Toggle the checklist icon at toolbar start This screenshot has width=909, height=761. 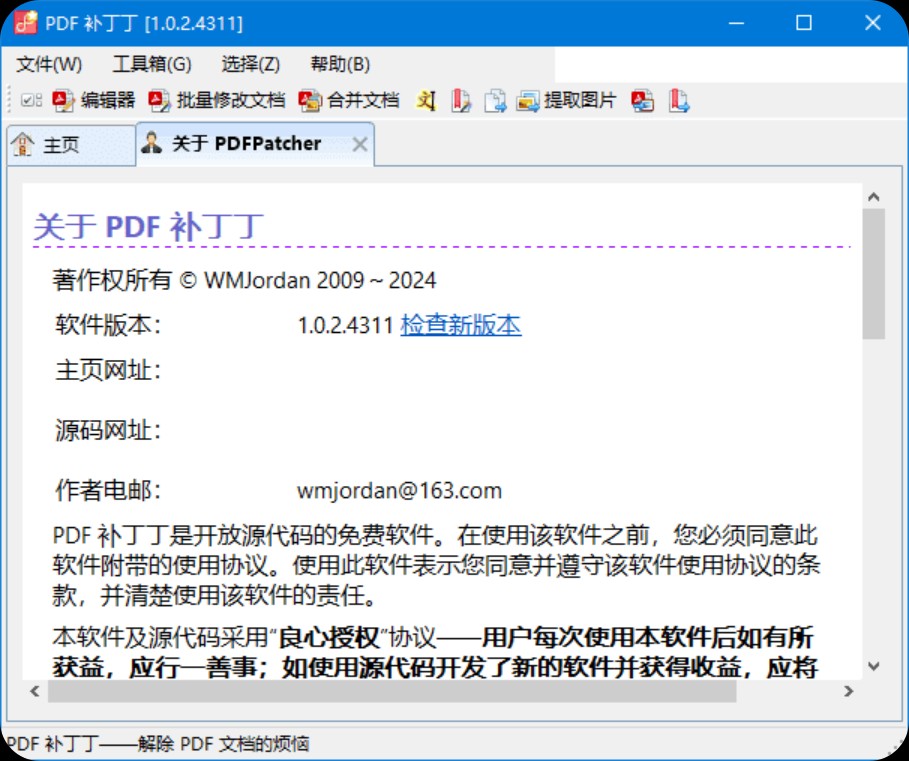click(x=32, y=100)
